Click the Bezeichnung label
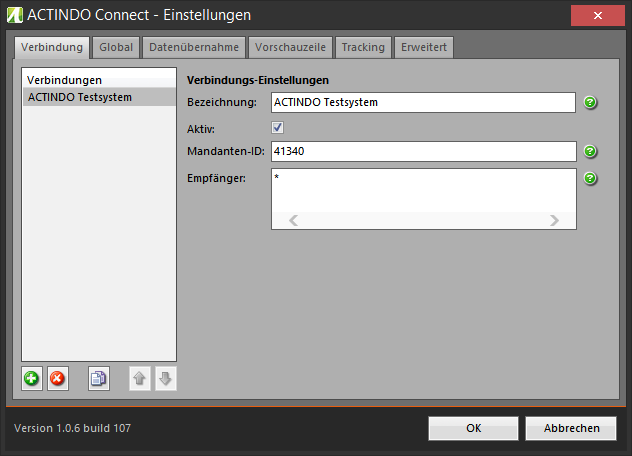The height and width of the screenshot is (456, 632). pyautogui.click(x=222, y=102)
